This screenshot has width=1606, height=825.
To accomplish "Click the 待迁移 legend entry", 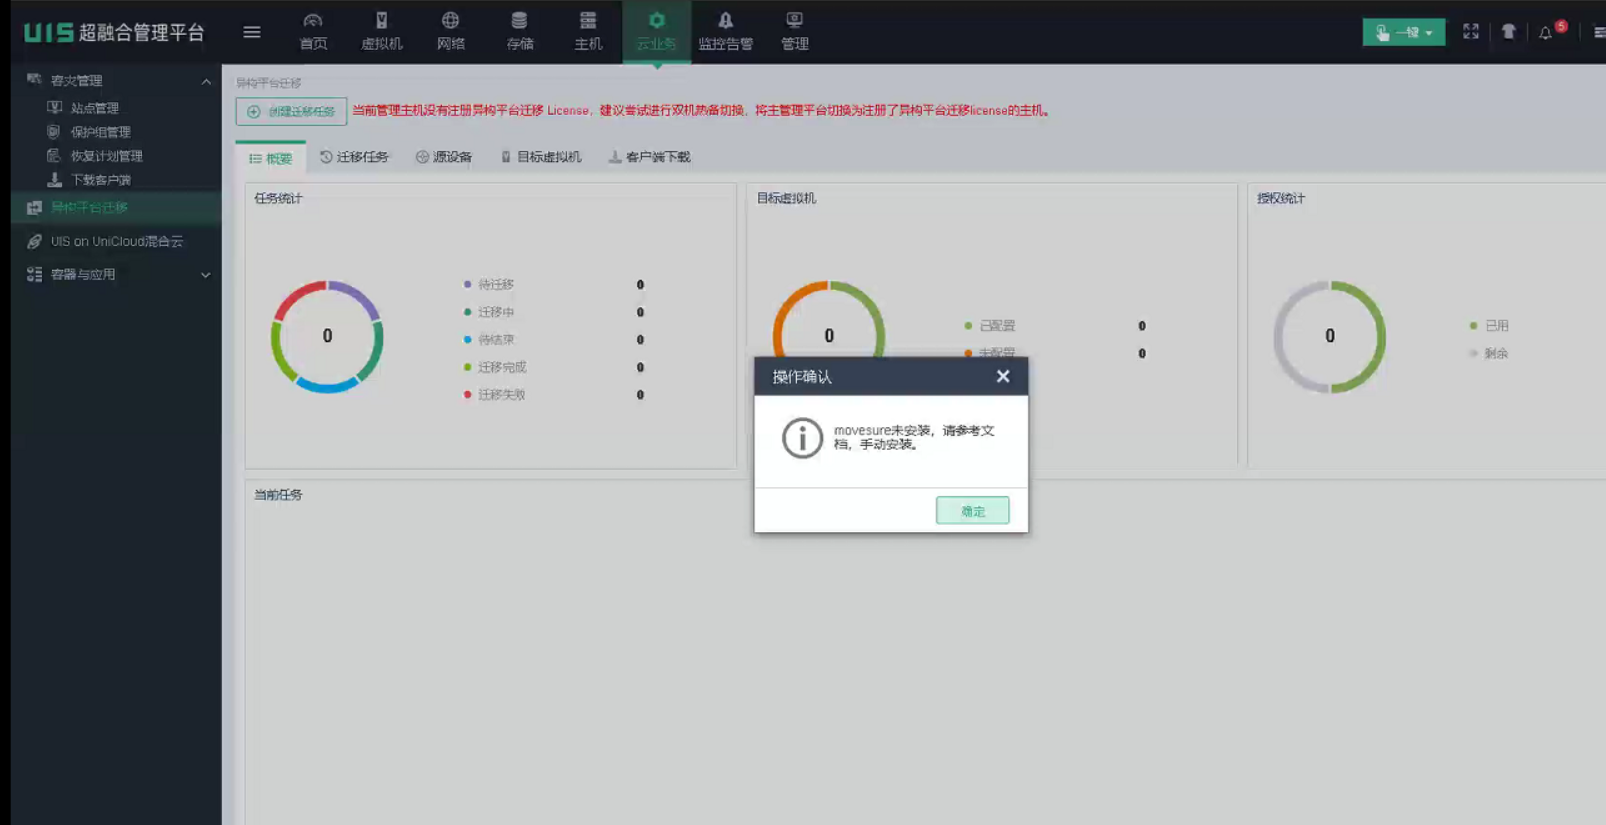I will [x=488, y=285].
